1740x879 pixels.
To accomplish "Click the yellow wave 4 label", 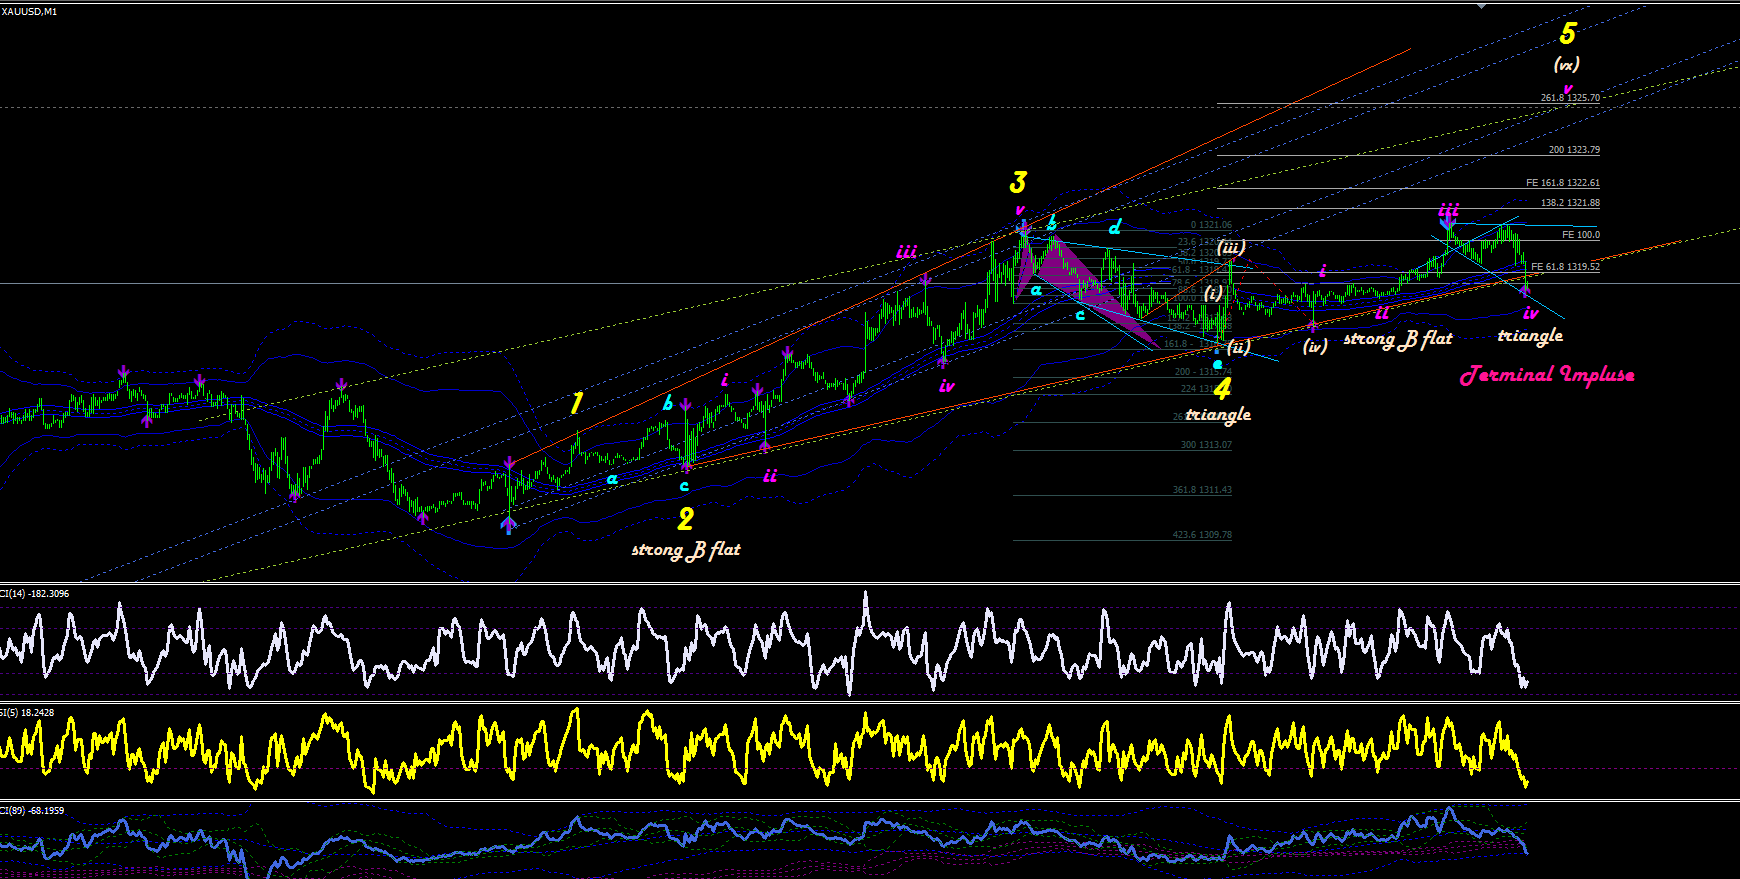I will [1222, 389].
